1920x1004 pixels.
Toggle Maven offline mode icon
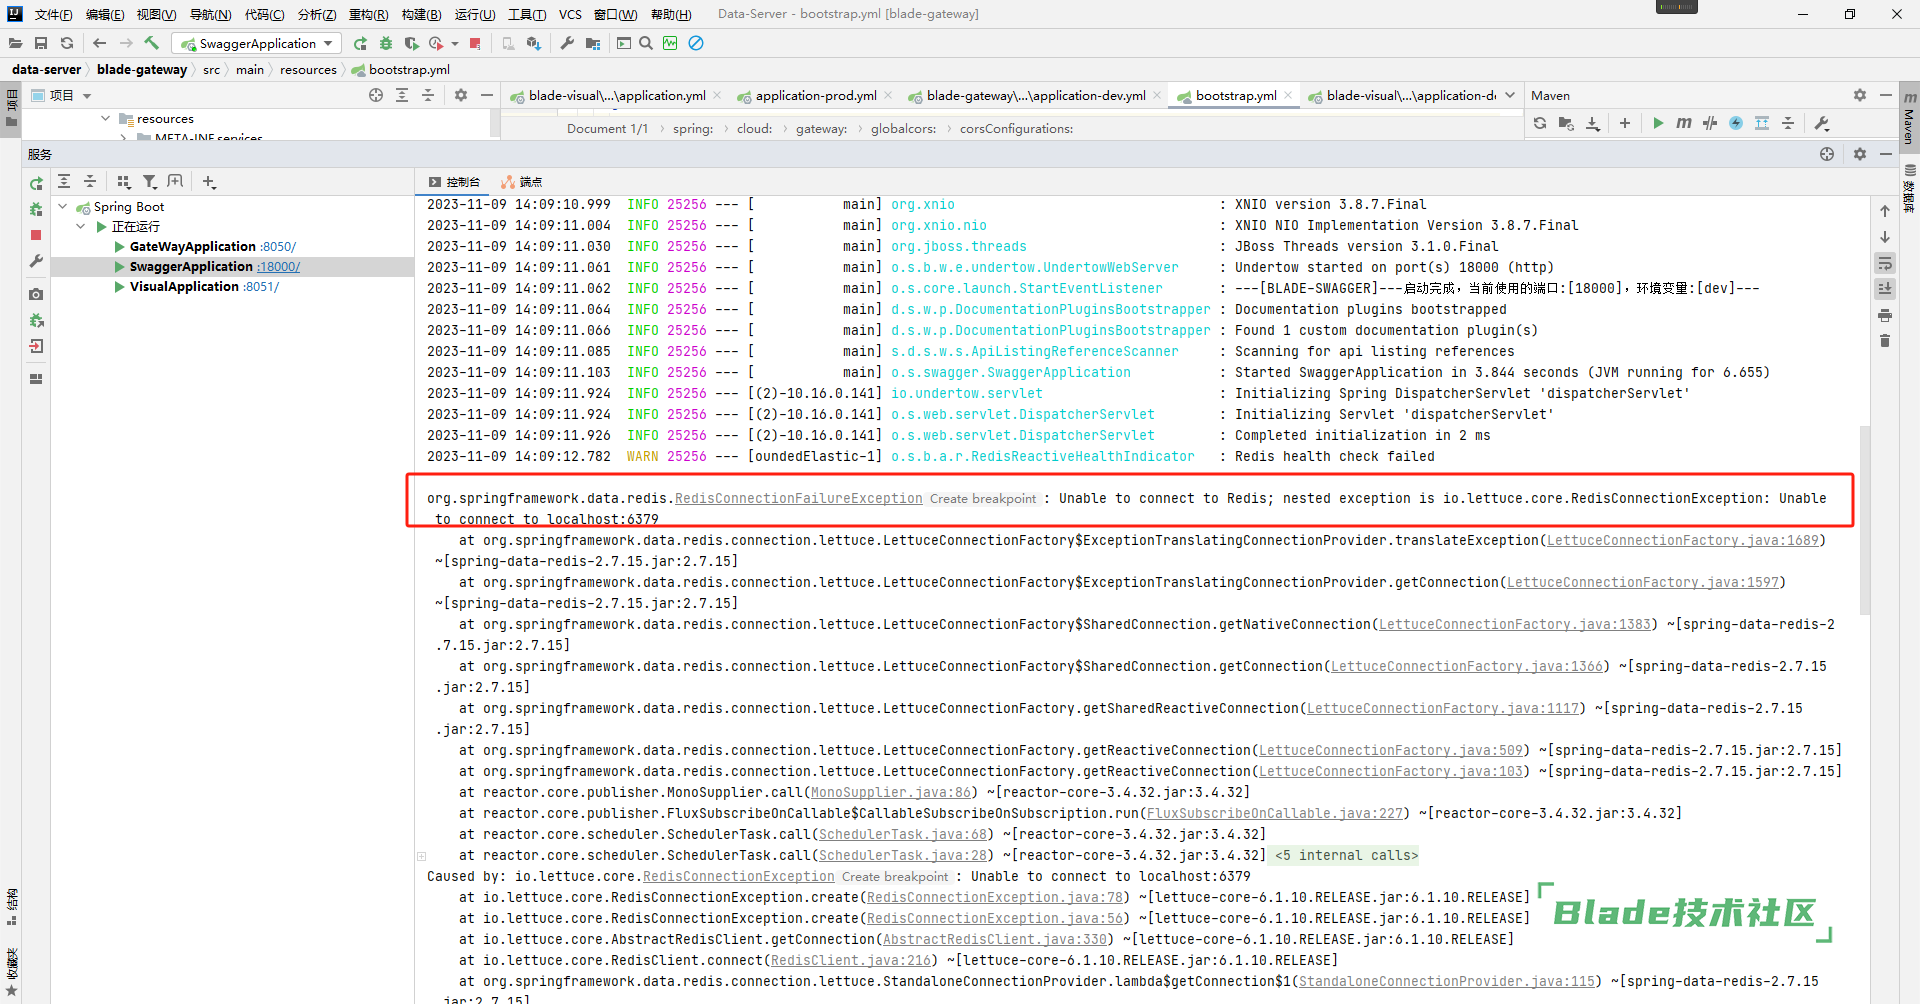point(1710,123)
